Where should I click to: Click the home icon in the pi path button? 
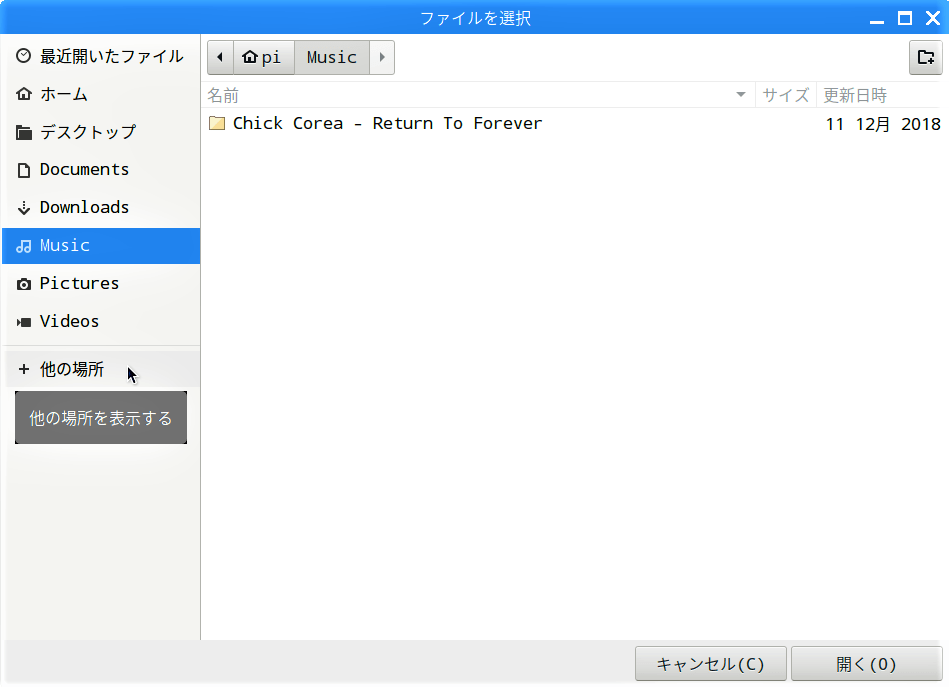pos(250,57)
